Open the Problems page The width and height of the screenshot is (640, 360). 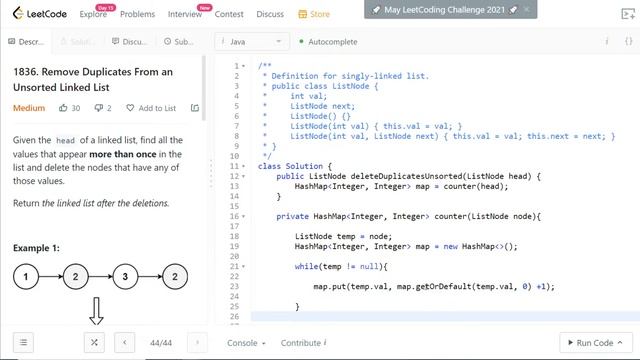coord(138,14)
